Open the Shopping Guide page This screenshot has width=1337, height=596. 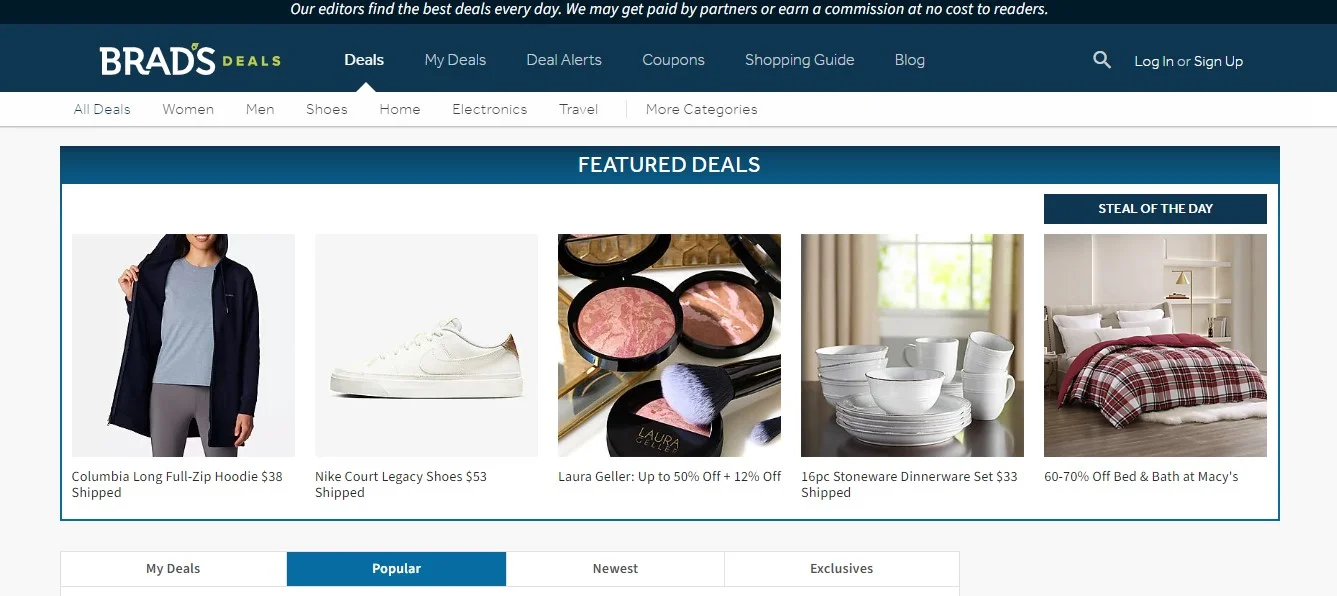coord(799,60)
